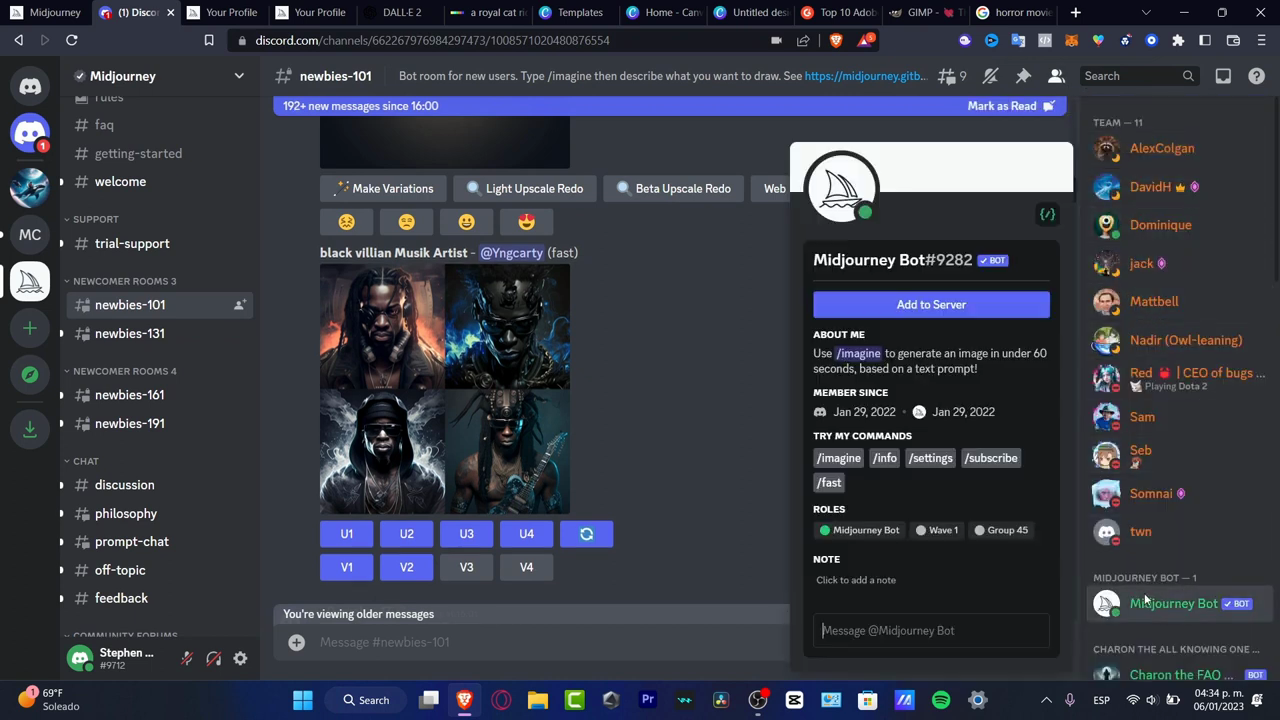Open Windows Start menu
1280x720 pixels.
point(302,700)
